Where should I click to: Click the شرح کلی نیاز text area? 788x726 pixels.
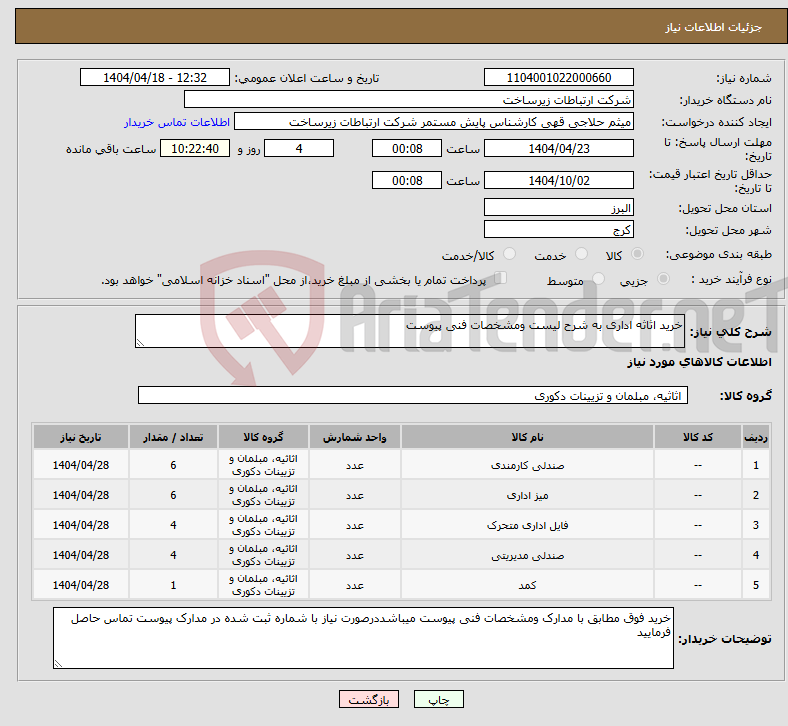[x=410, y=331]
